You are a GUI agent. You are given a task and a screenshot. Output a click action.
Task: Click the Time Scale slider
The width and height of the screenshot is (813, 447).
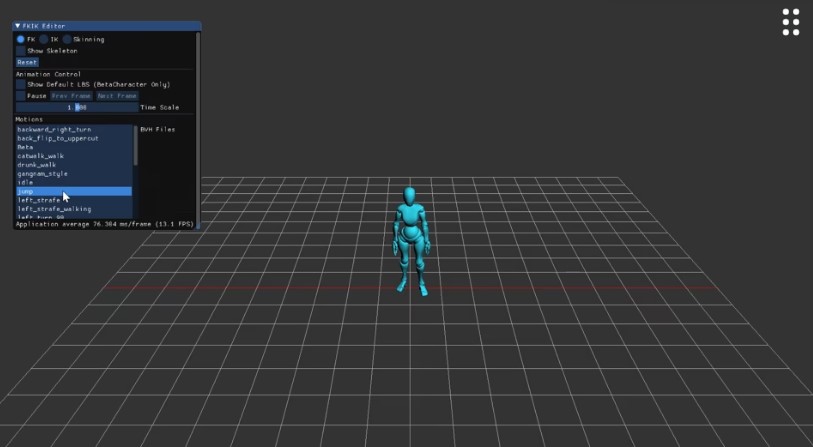[76, 107]
